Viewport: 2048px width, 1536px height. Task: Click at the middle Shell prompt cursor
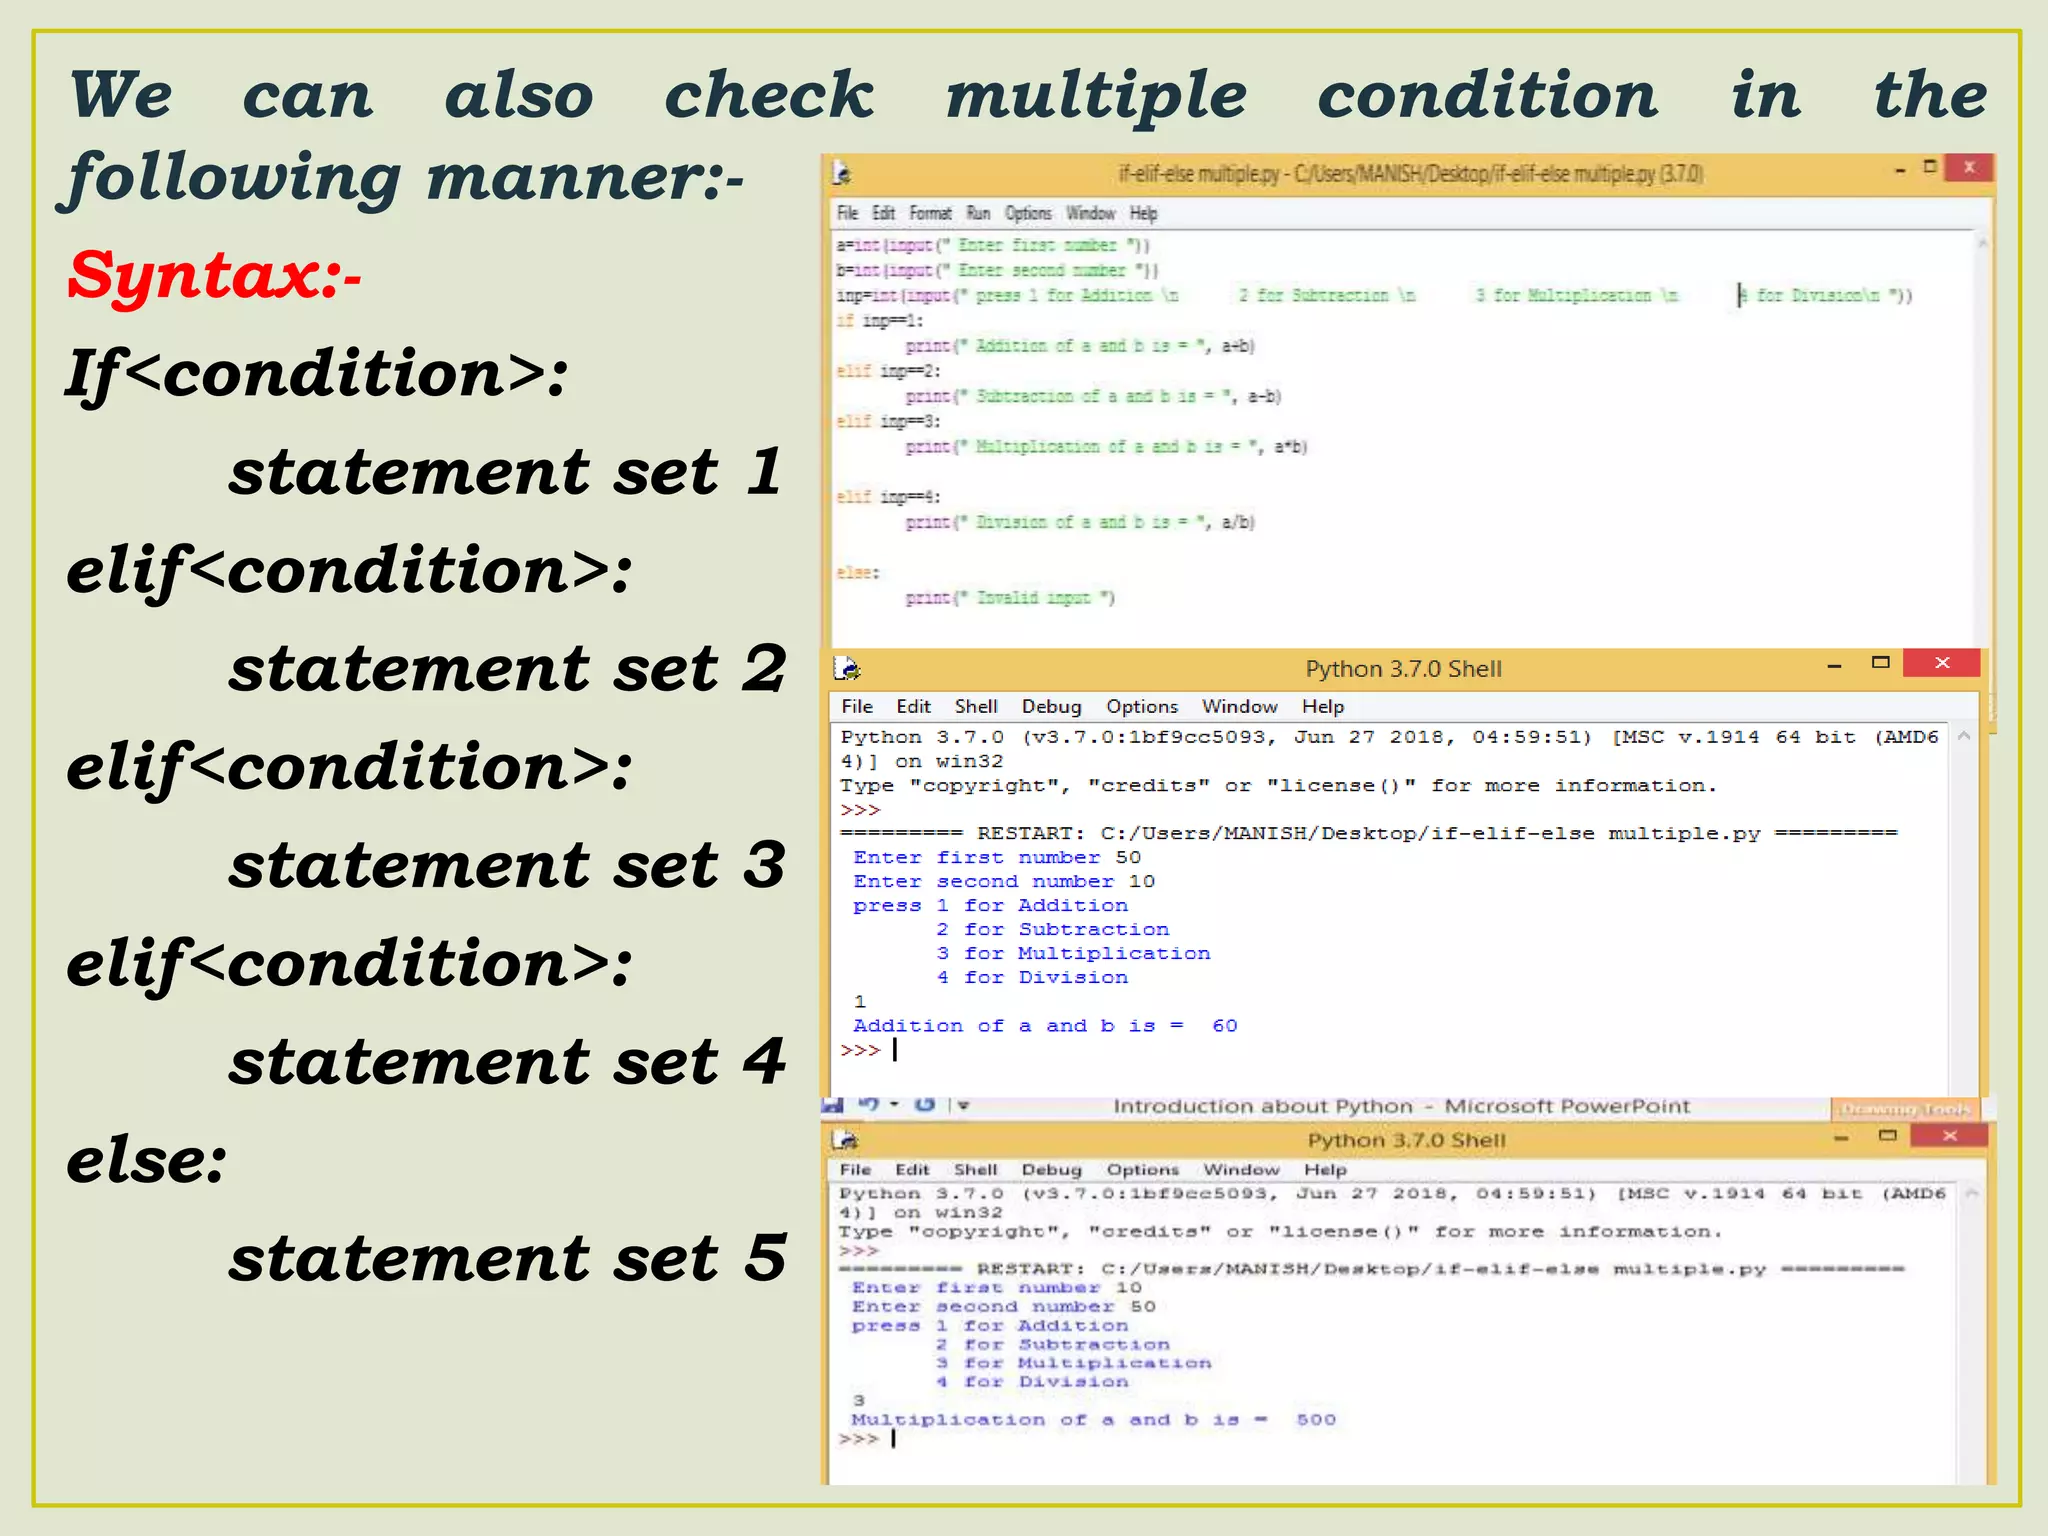tap(895, 1050)
